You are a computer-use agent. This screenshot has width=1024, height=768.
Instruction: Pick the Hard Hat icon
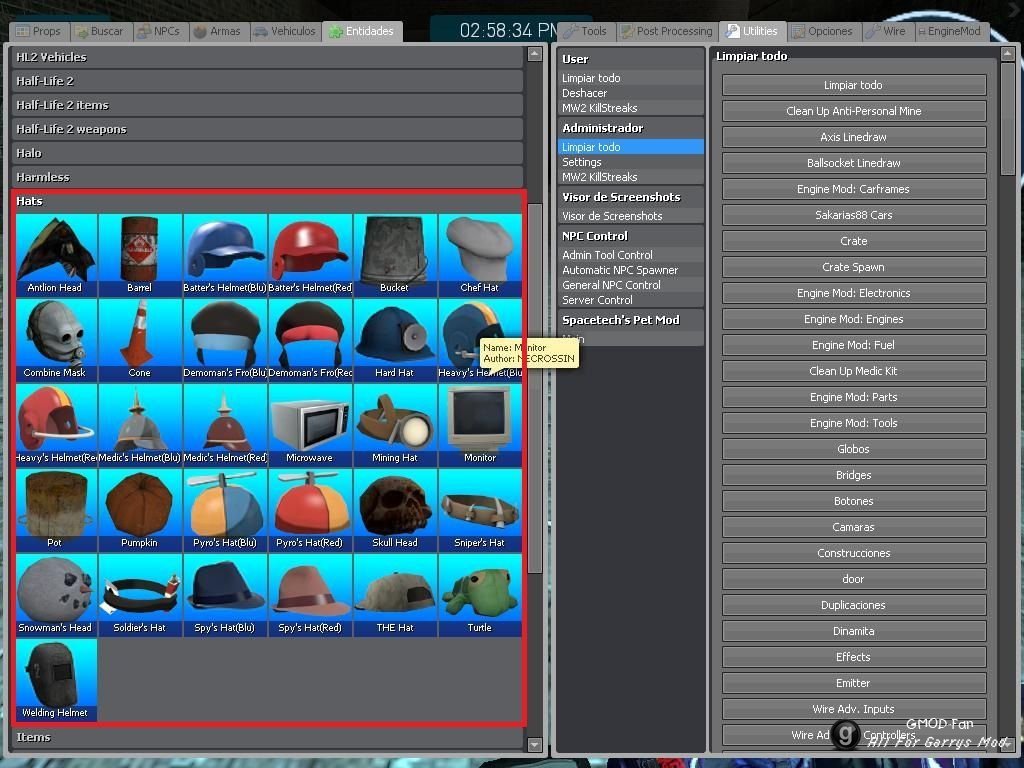tap(395, 340)
